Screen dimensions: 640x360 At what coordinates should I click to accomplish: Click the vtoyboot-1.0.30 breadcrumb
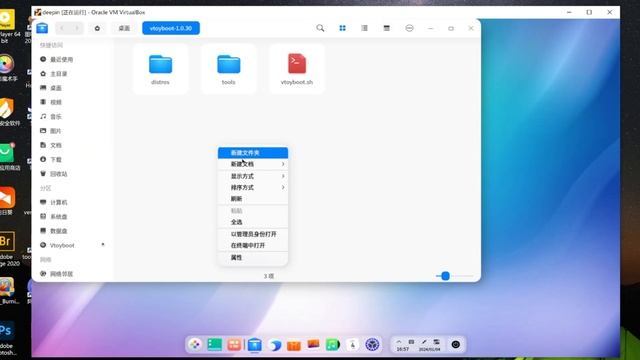[x=171, y=28]
